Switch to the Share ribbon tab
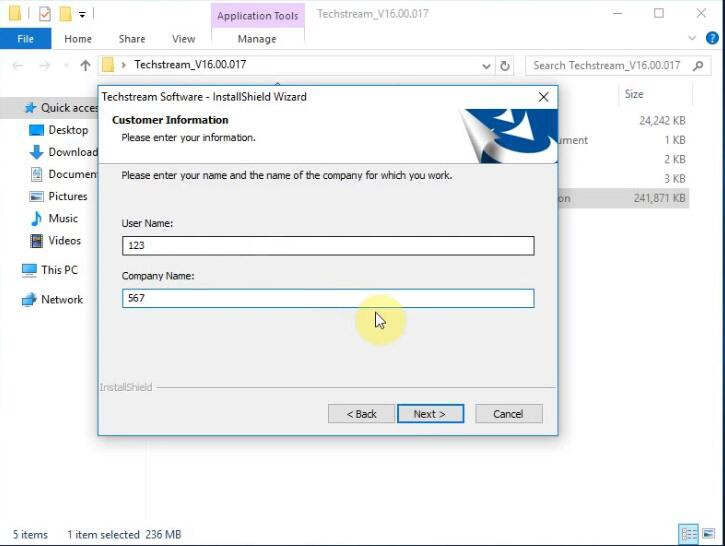 click(x=132, y=39)
